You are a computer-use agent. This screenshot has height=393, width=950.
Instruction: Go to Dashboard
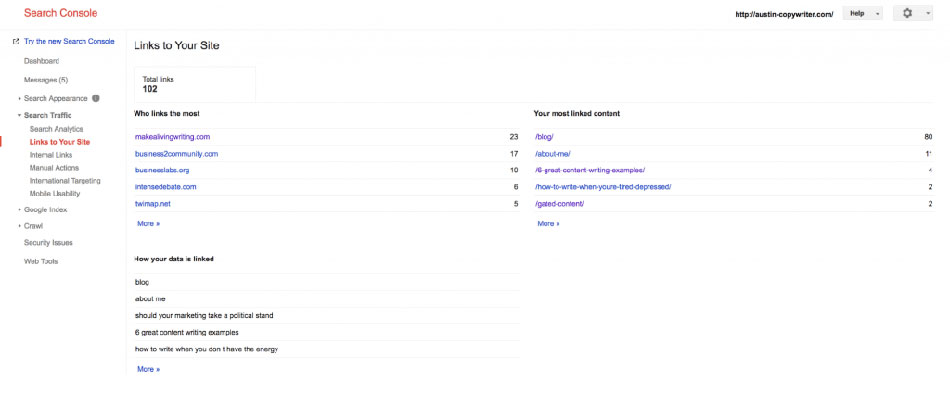tap(41, 61)
